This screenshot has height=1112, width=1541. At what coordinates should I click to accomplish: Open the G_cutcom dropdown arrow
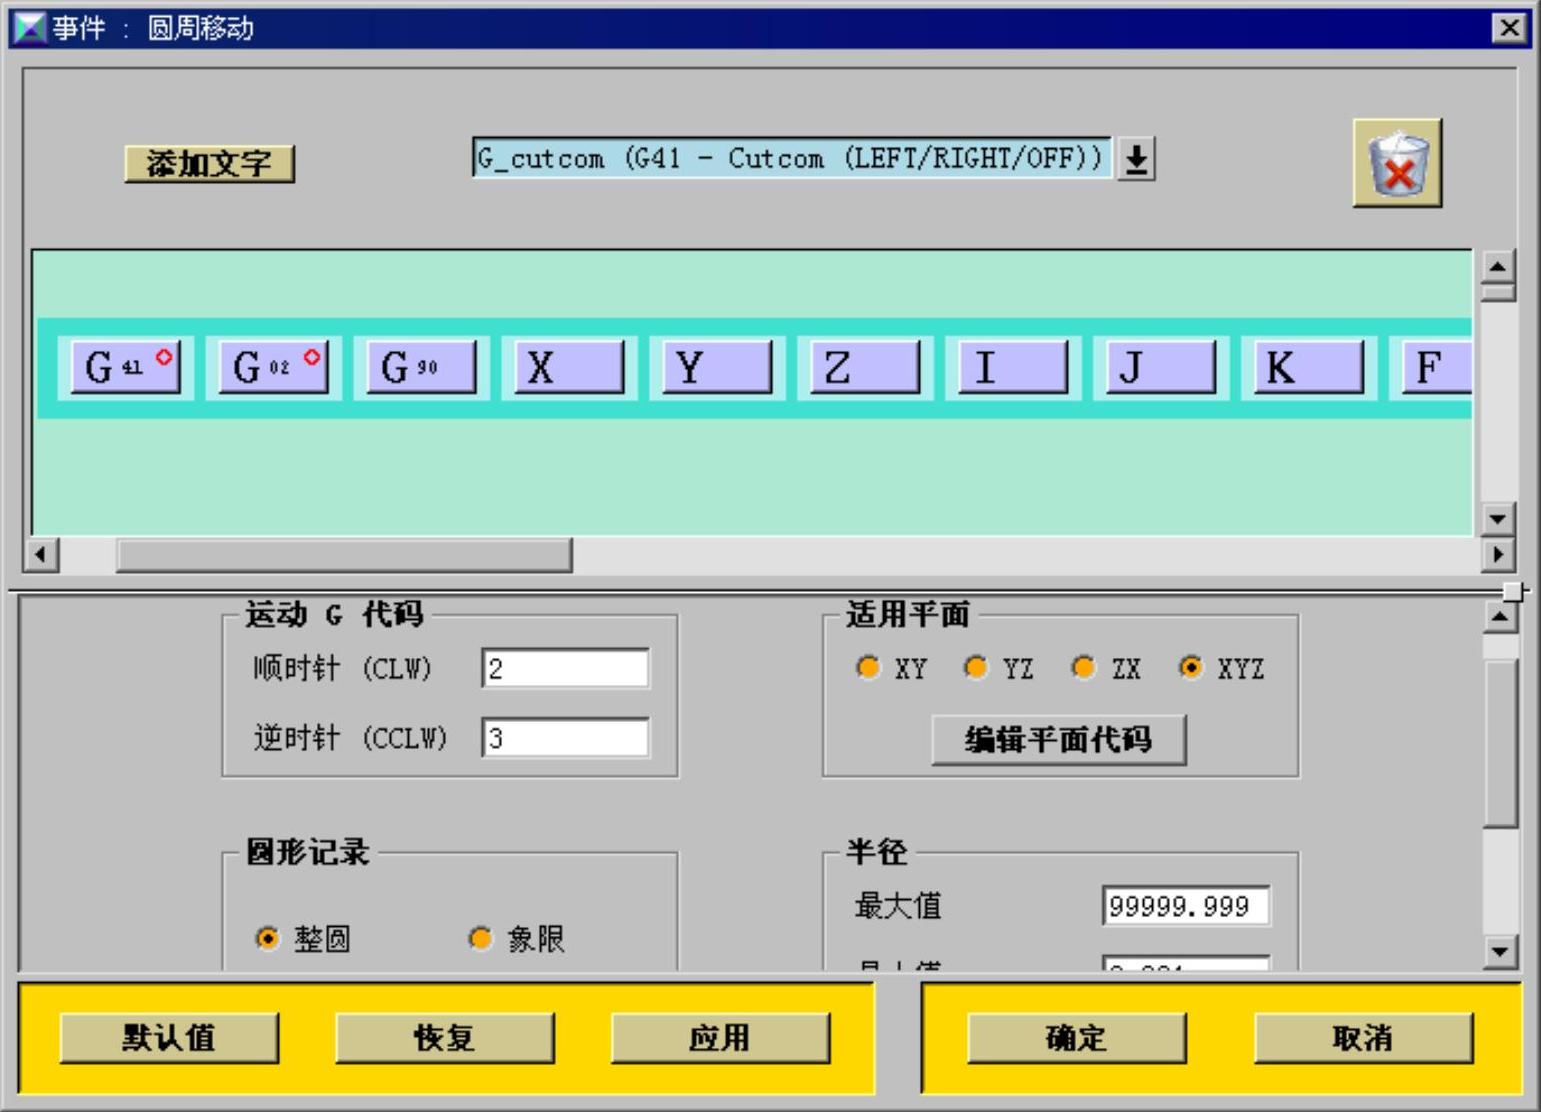(1136, 159)
